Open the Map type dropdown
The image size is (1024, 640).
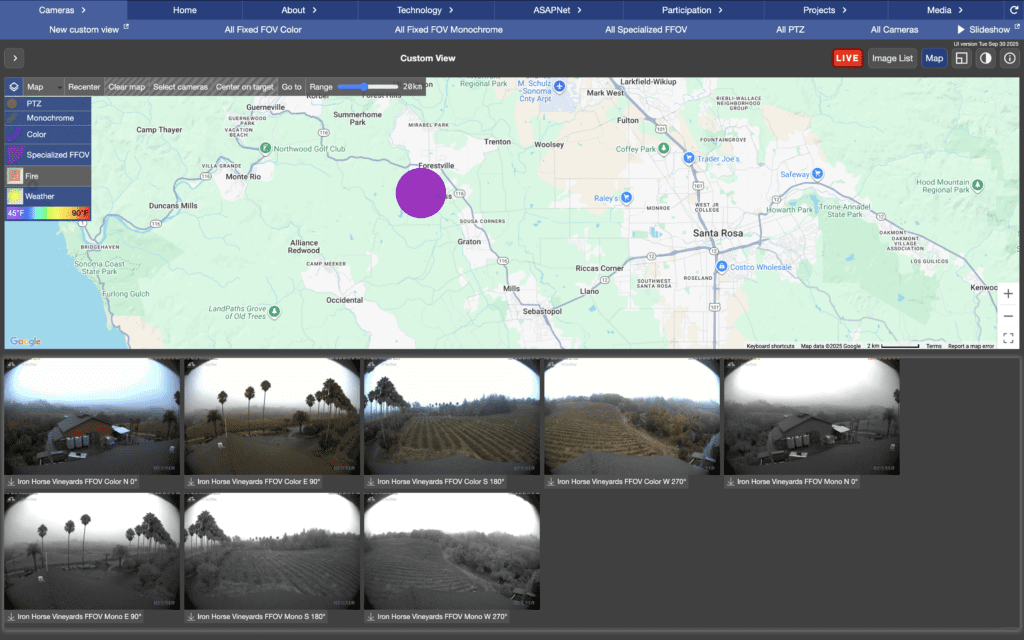click(x=44, y=87)
